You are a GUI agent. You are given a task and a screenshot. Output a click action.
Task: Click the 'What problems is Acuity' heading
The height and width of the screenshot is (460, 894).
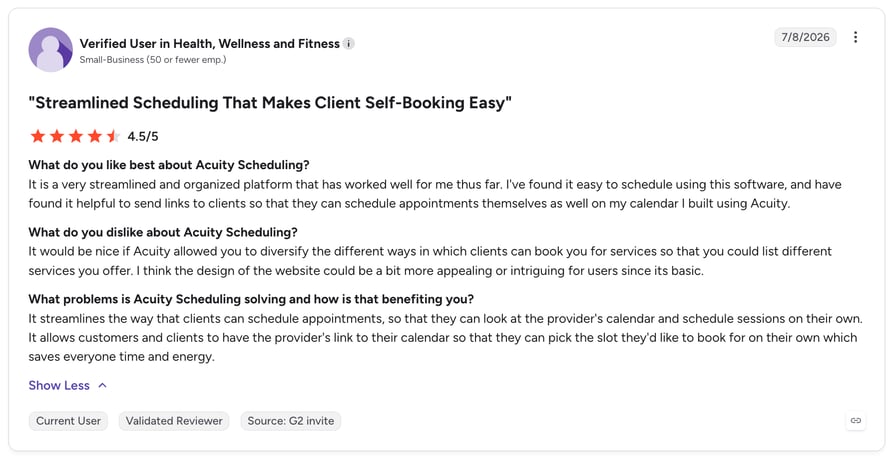251,299
